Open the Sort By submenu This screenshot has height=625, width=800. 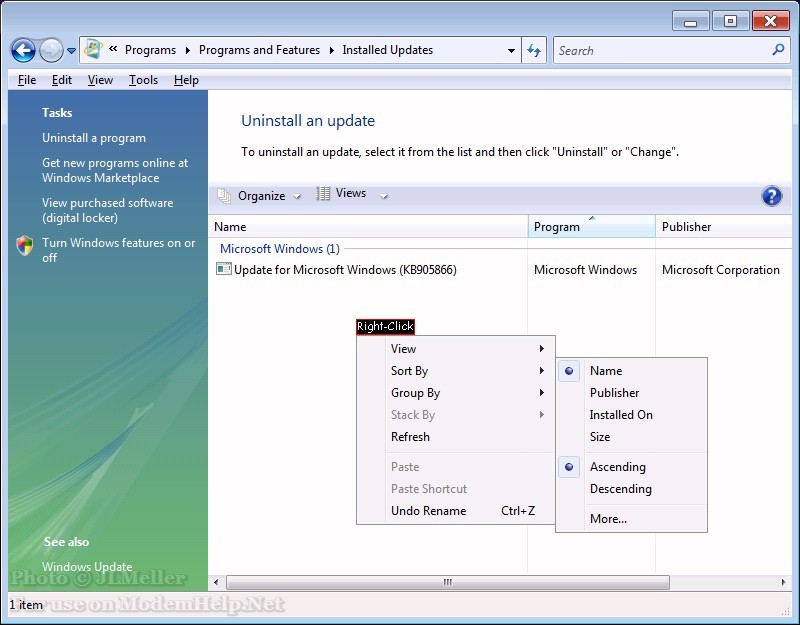pos(456,371)
